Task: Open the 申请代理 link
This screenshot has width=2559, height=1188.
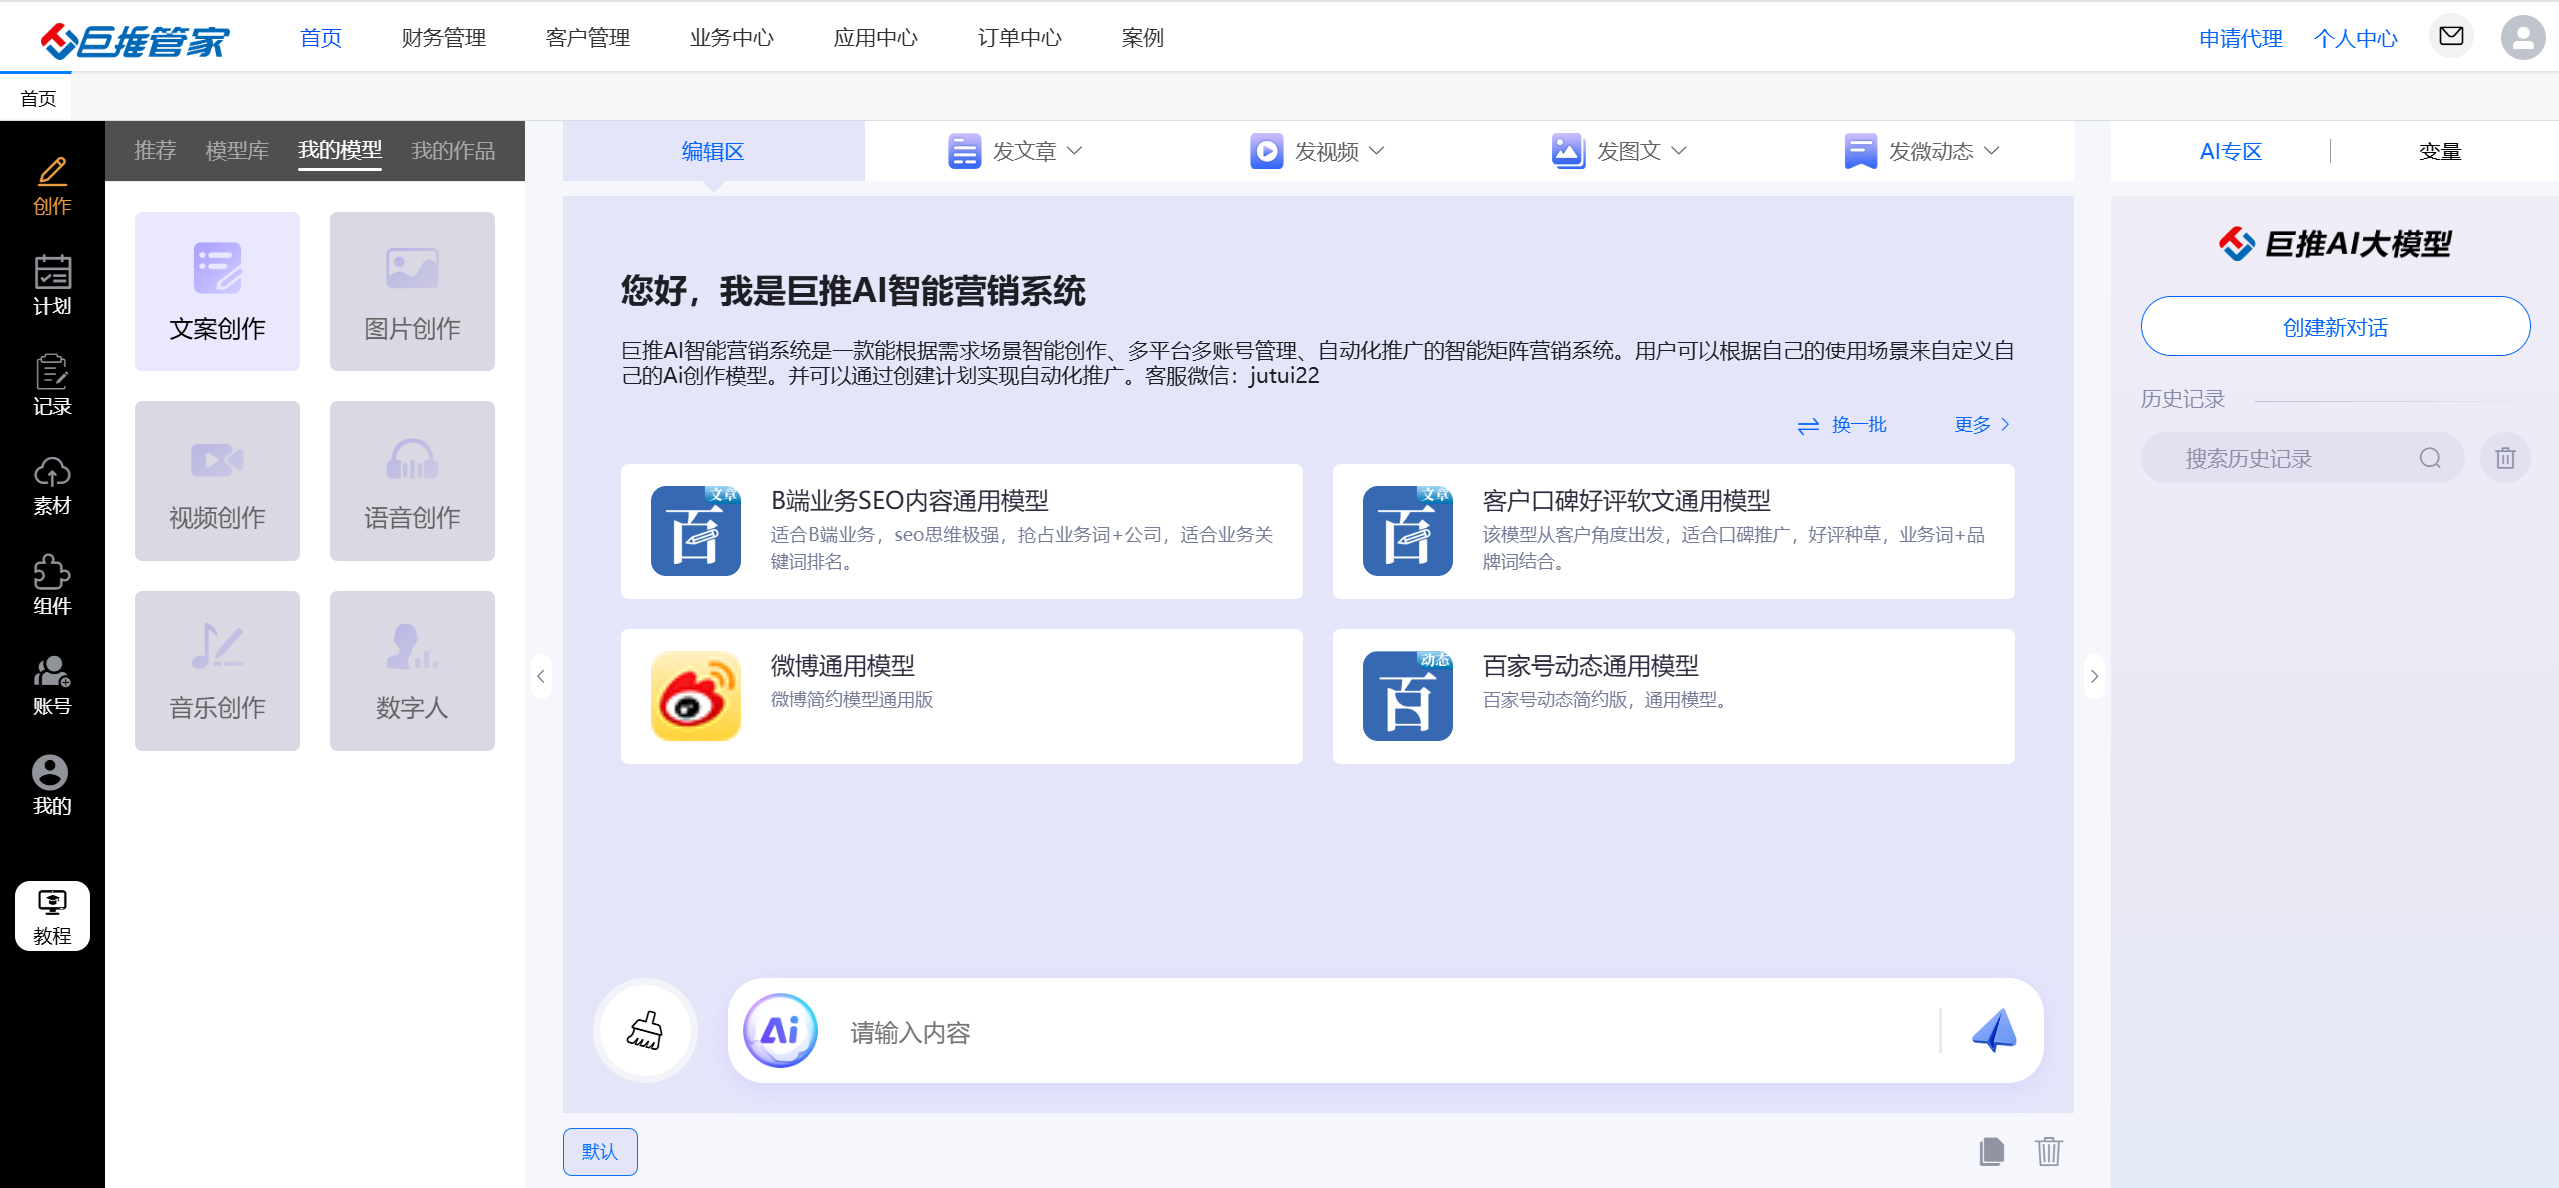Action: [2240, 38]
